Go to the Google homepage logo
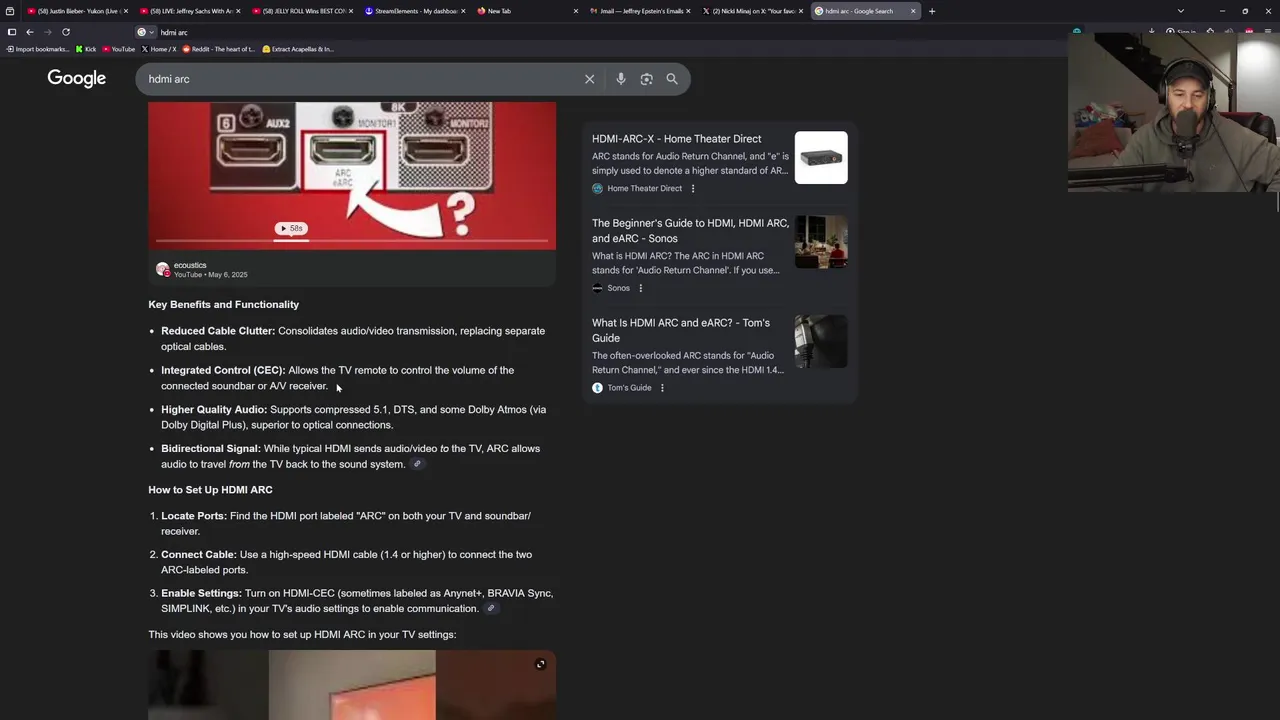Screen dimensions: 1280x720 coord(76,79)
